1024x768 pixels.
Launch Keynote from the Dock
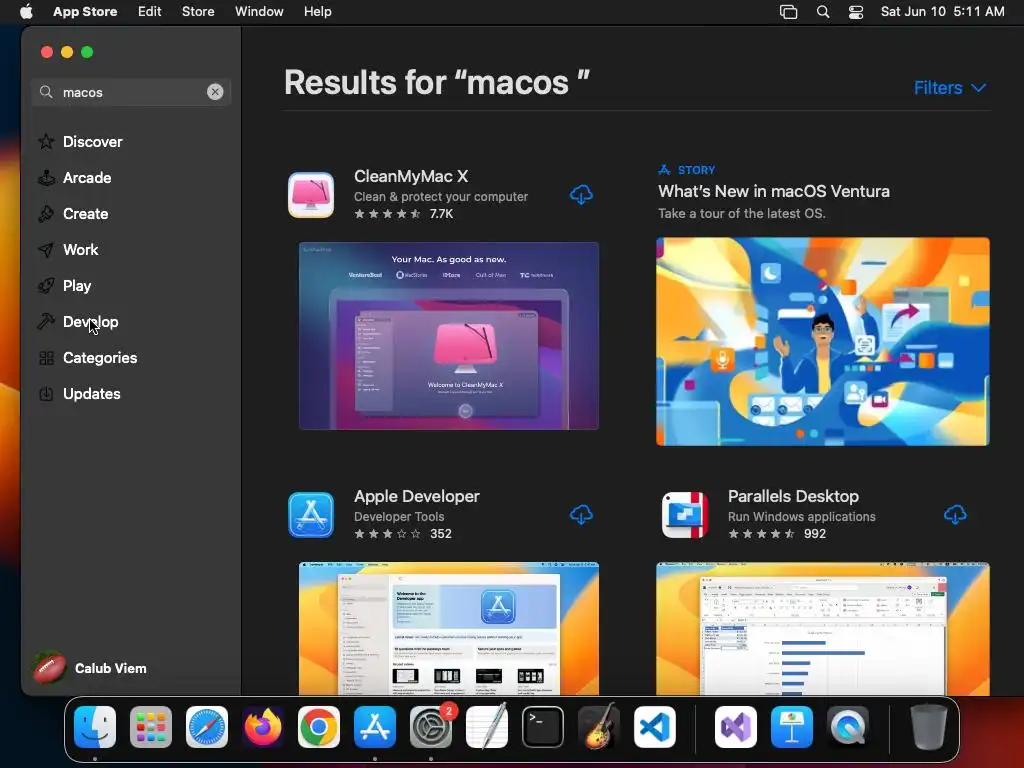(792, 727)
